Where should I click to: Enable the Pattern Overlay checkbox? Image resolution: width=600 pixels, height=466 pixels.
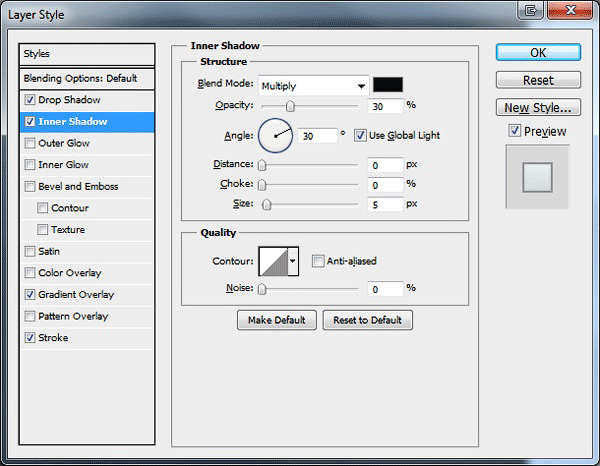30,316
